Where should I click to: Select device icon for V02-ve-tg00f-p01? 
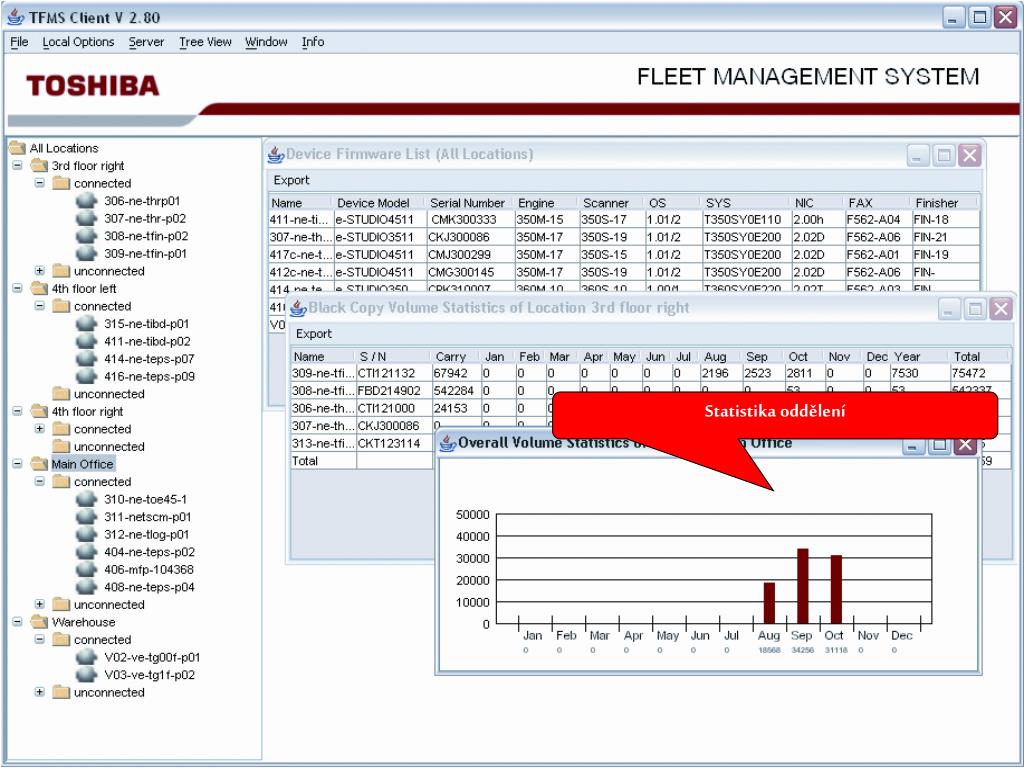pos(86,657)
